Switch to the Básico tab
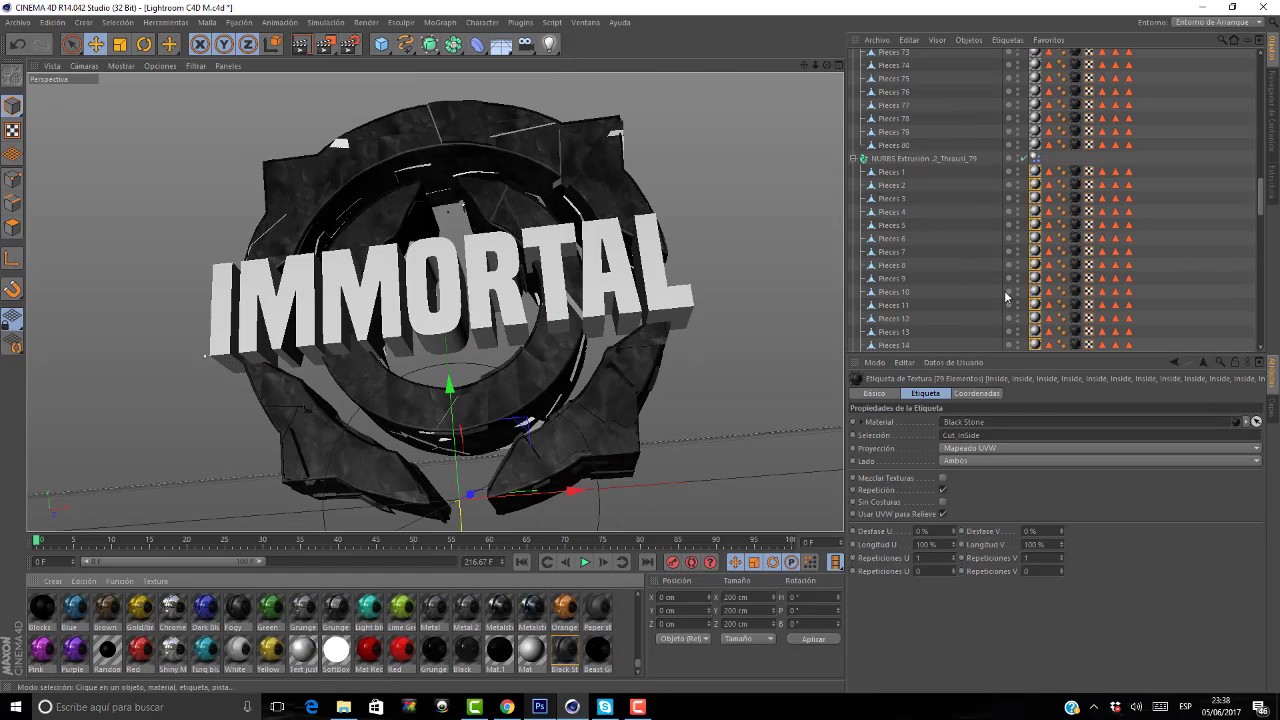This screenshot has width=1280, height=720. click(874, 393)
